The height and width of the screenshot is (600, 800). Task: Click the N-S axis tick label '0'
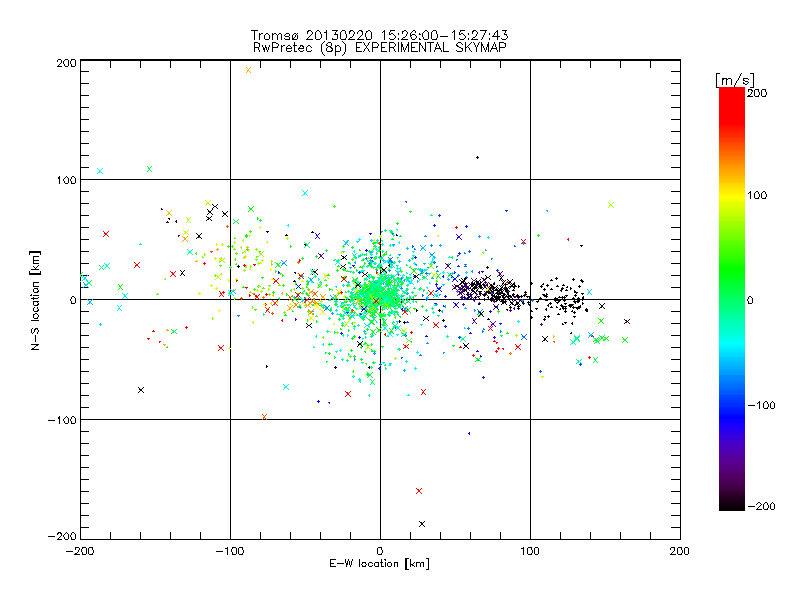coord(73,300)
